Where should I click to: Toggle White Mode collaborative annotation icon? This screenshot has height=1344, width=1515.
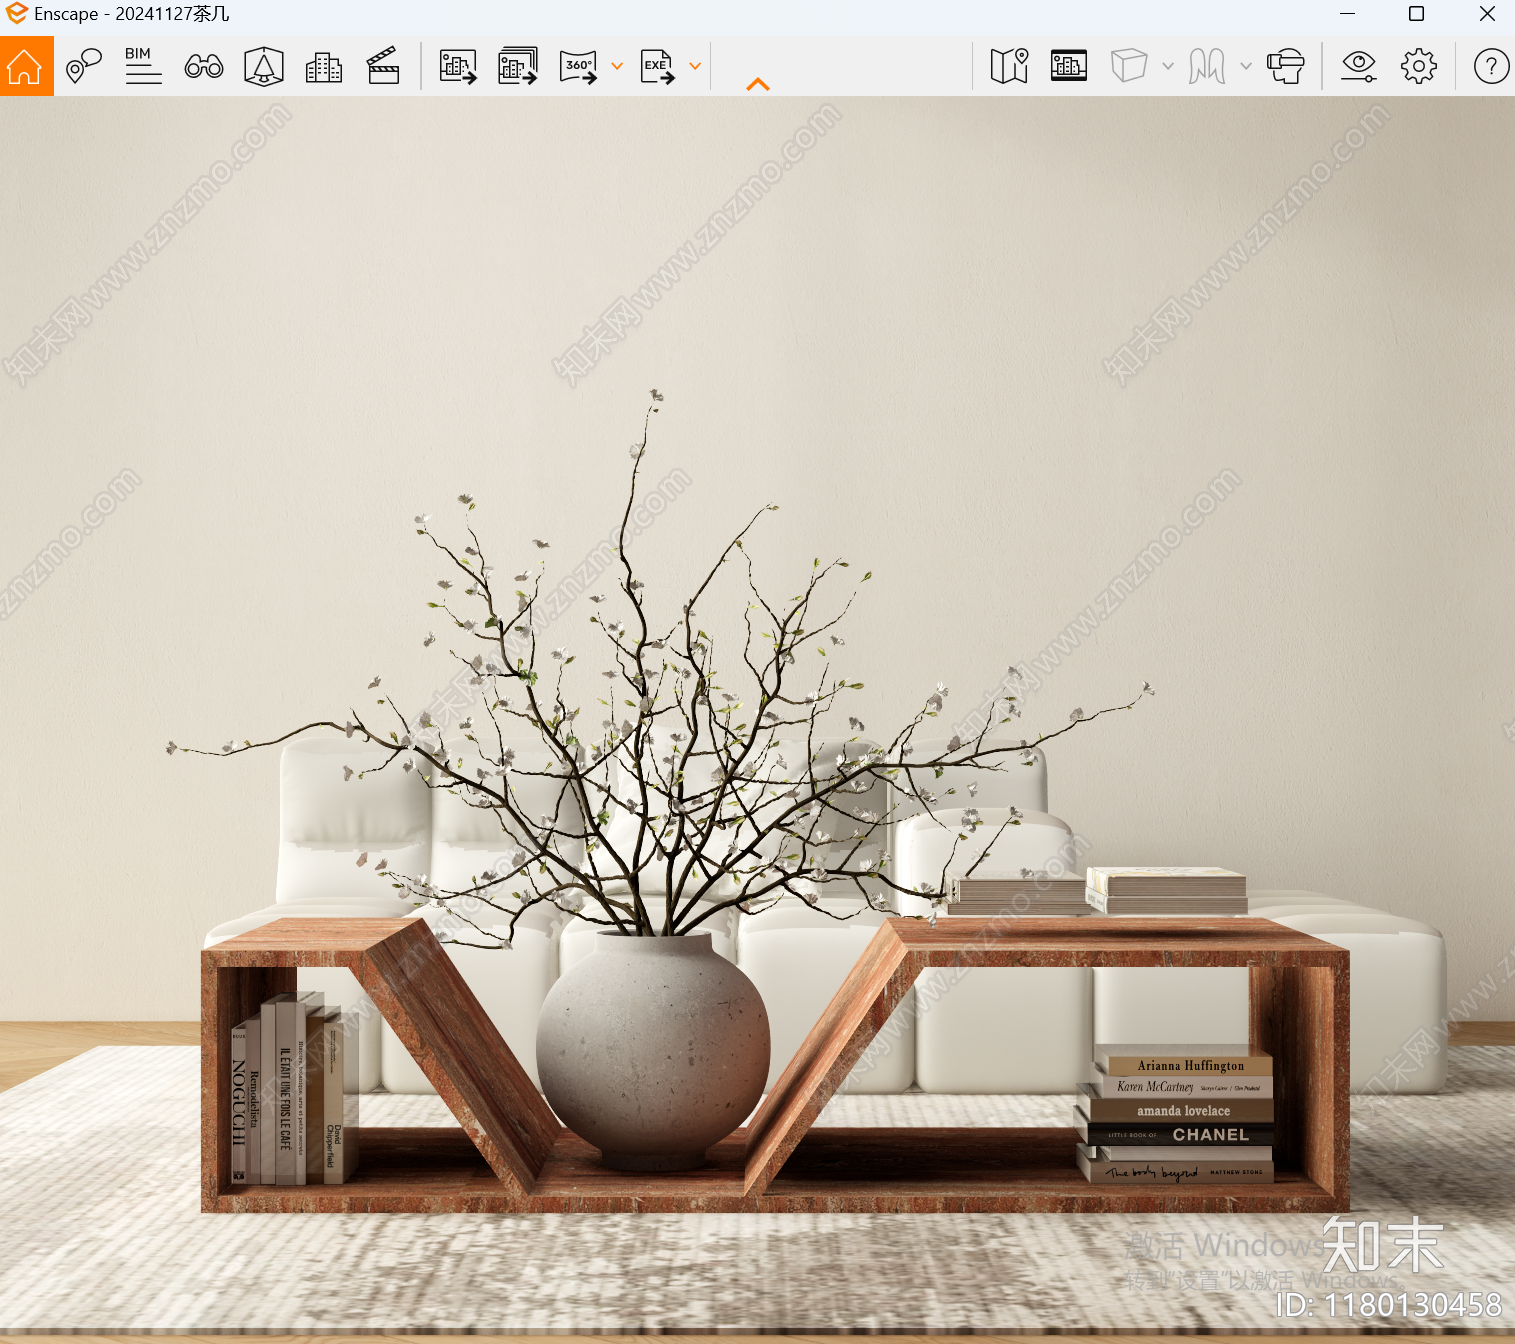coord(264,66)
